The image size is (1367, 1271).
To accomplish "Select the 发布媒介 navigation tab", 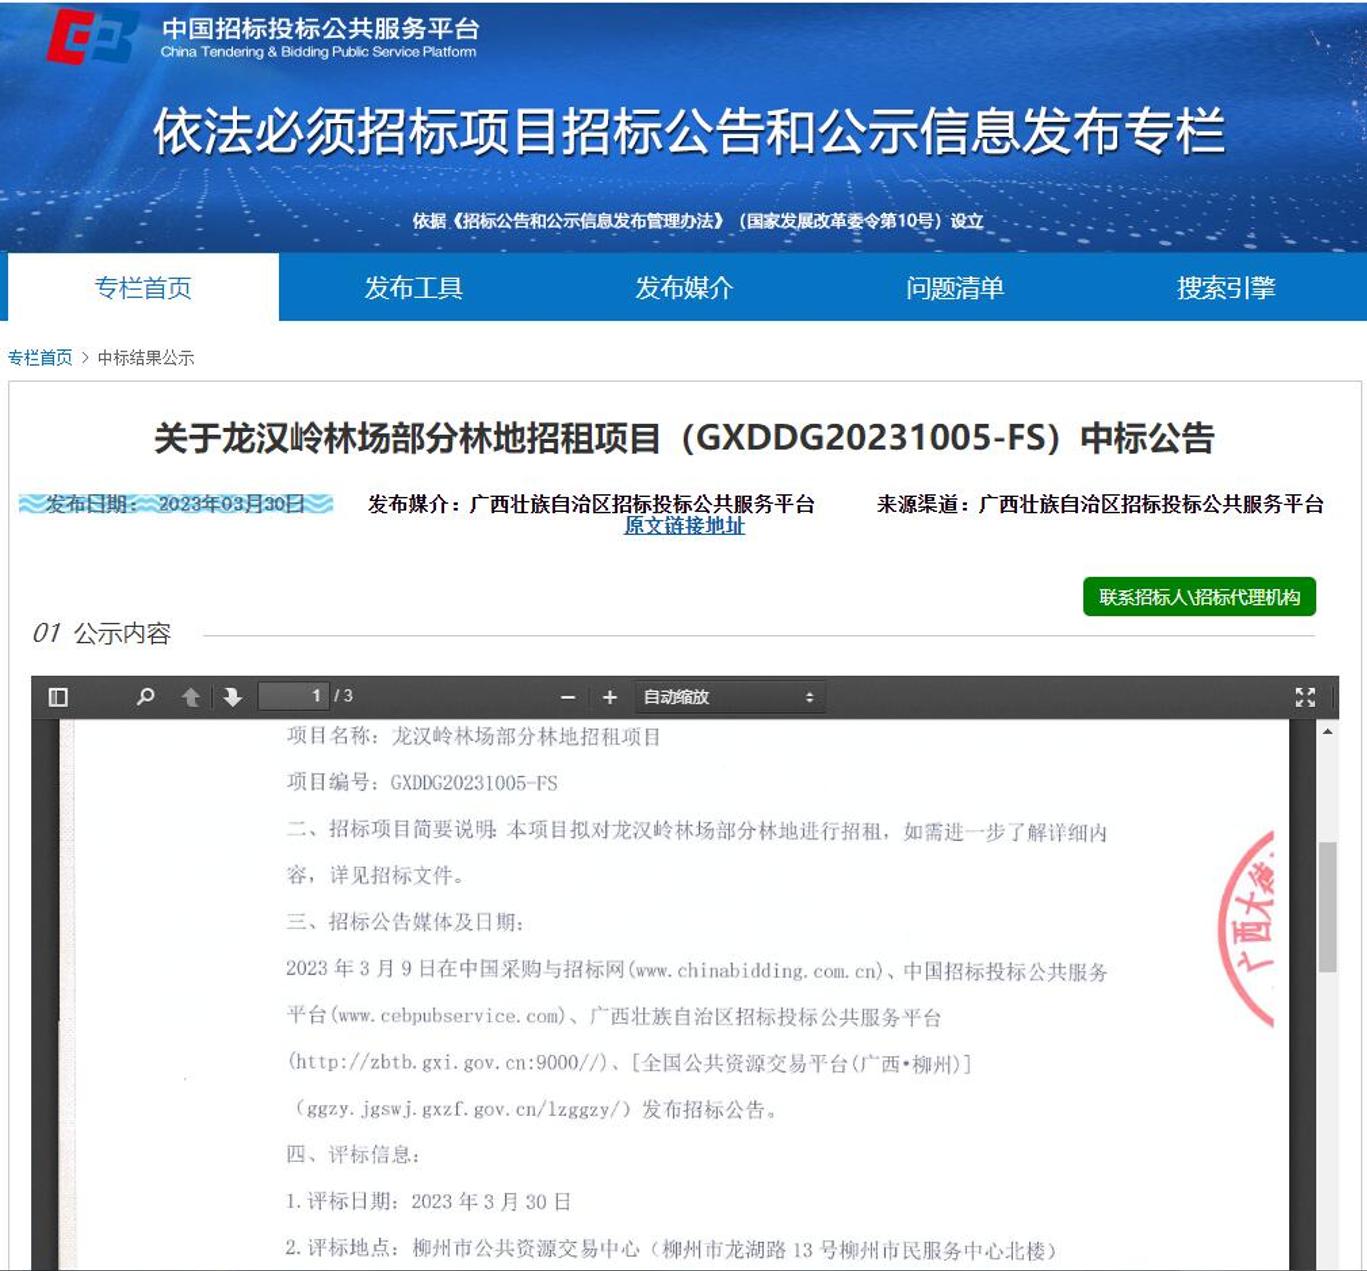I will [684, 288].
